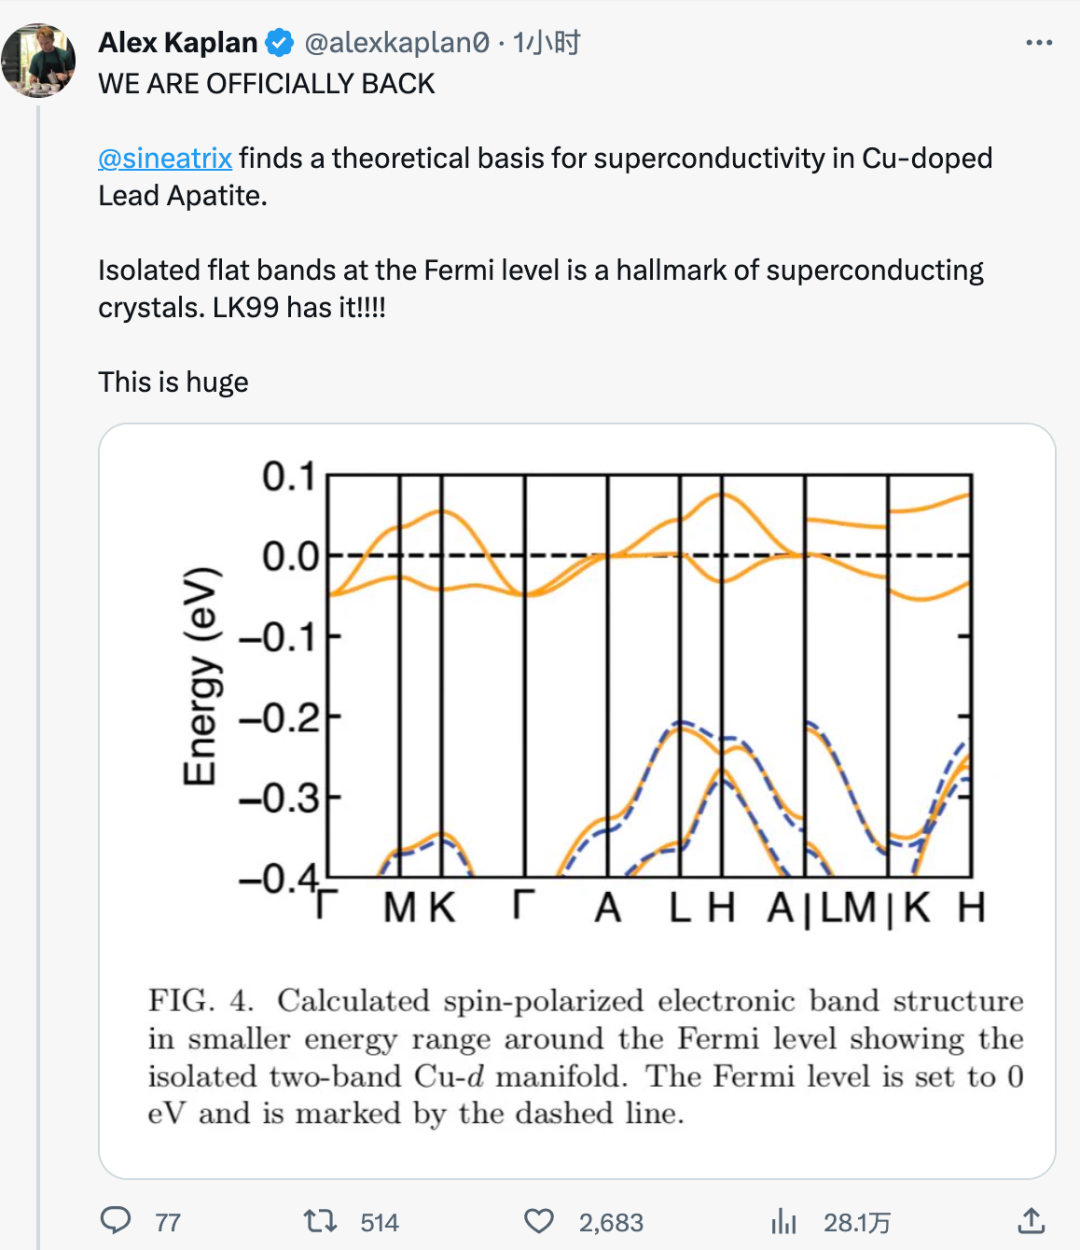The height and width of the screenshot is (1250, 1080).
Task: Click the @alexkaplan0 handle
Action: 397,43
